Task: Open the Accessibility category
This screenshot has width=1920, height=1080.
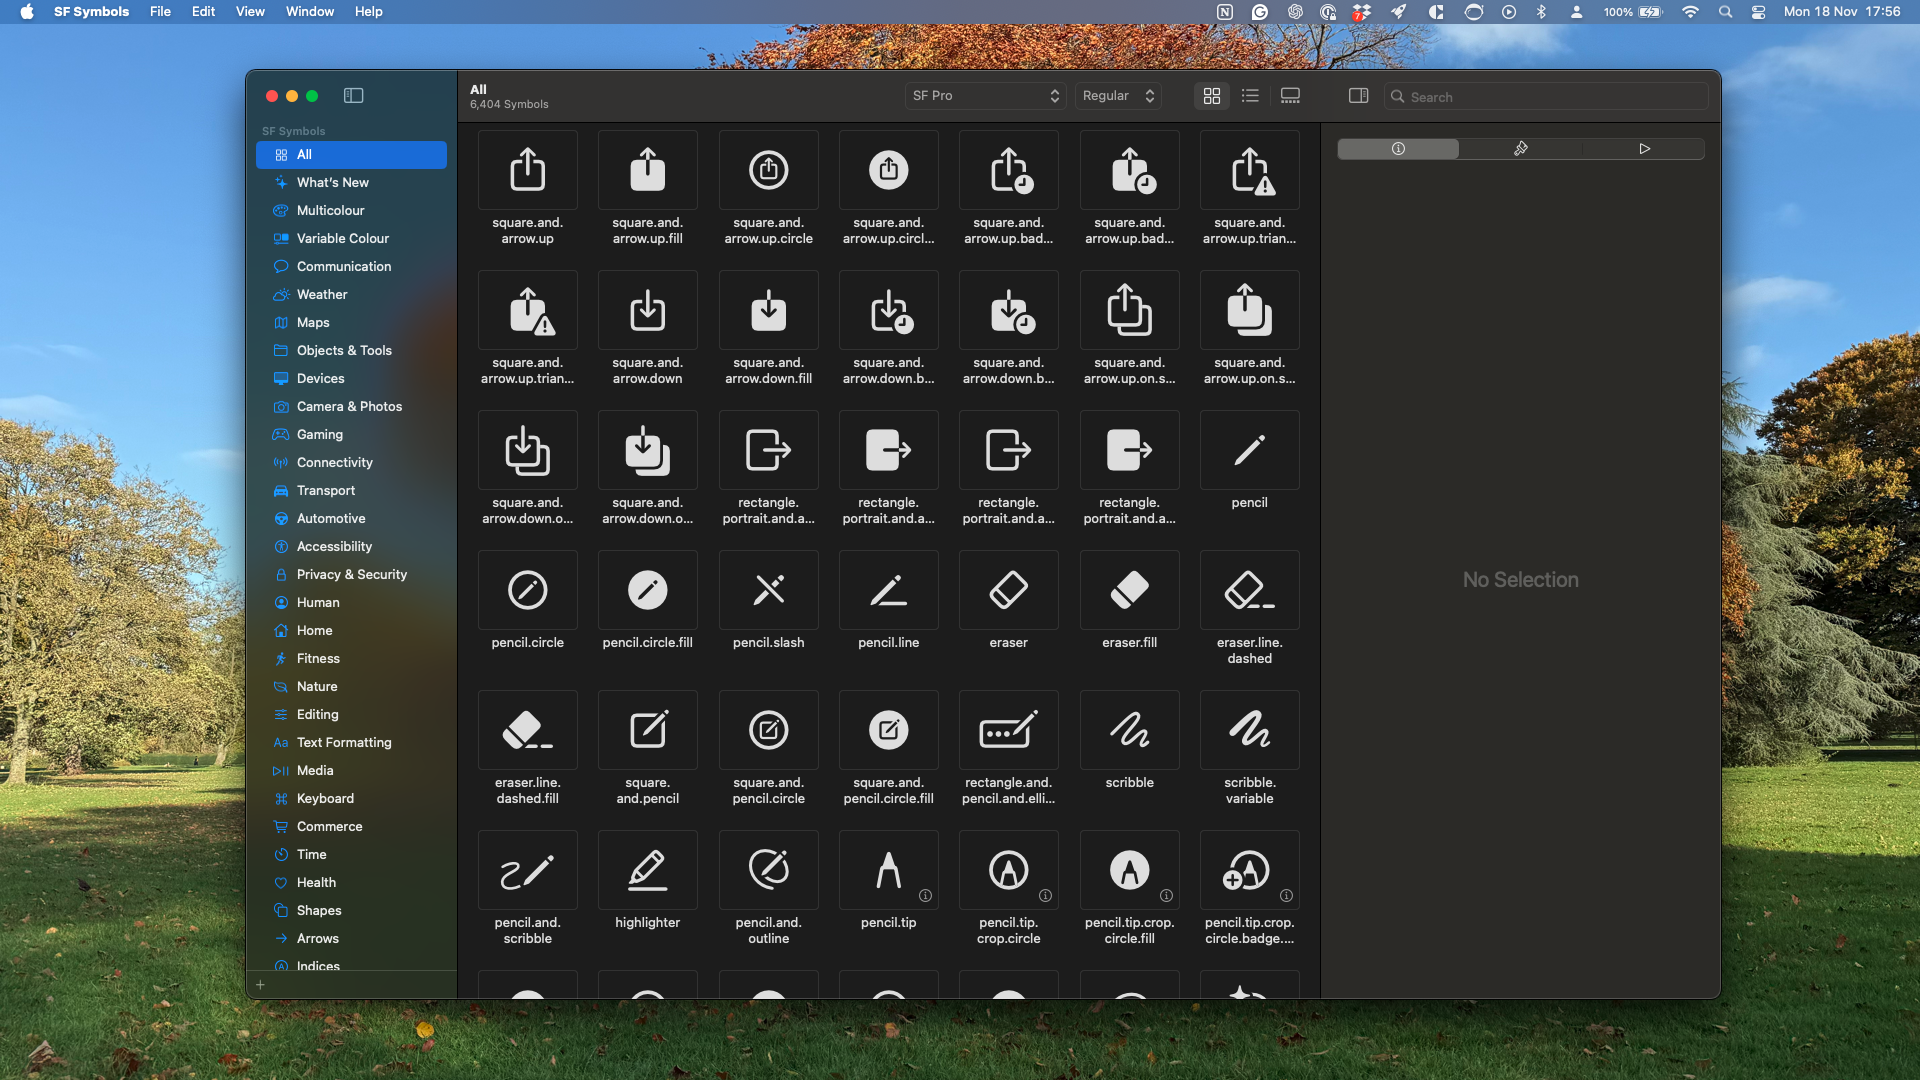Action: (351, 547)
